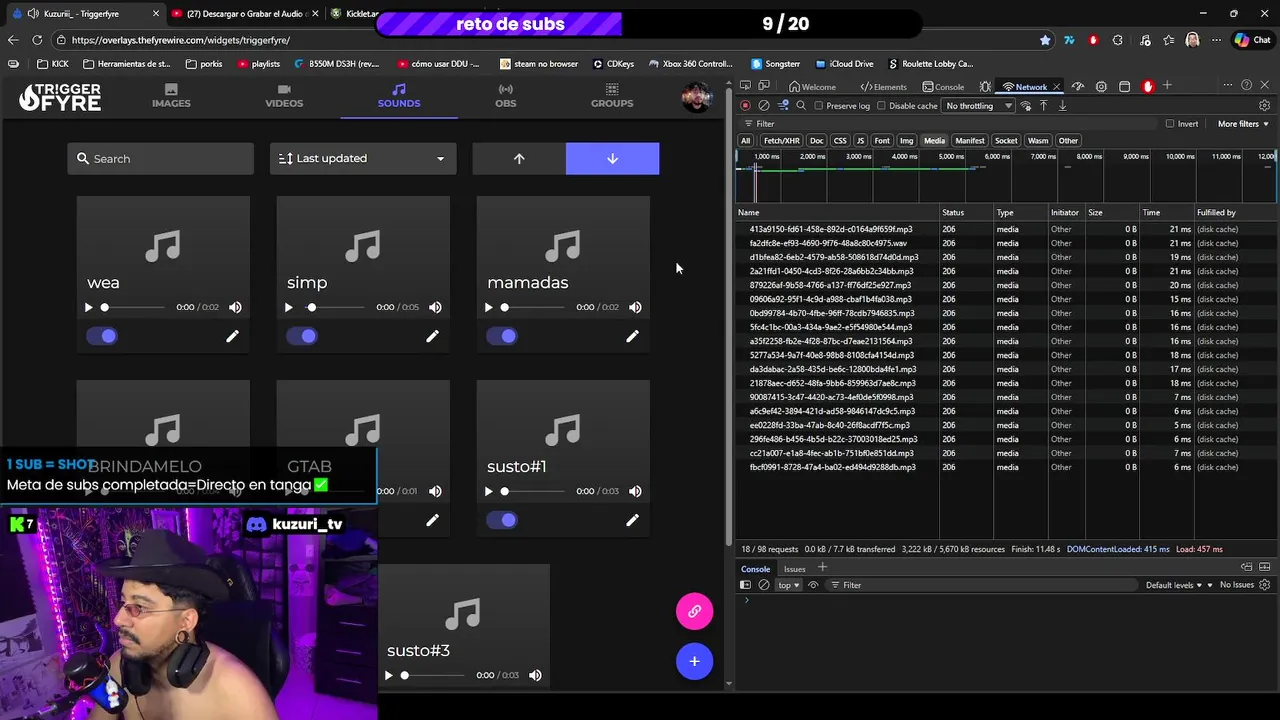1280x720 pixels.
Task: Switch to DevTools Elements tab
Action: [884, 87]
